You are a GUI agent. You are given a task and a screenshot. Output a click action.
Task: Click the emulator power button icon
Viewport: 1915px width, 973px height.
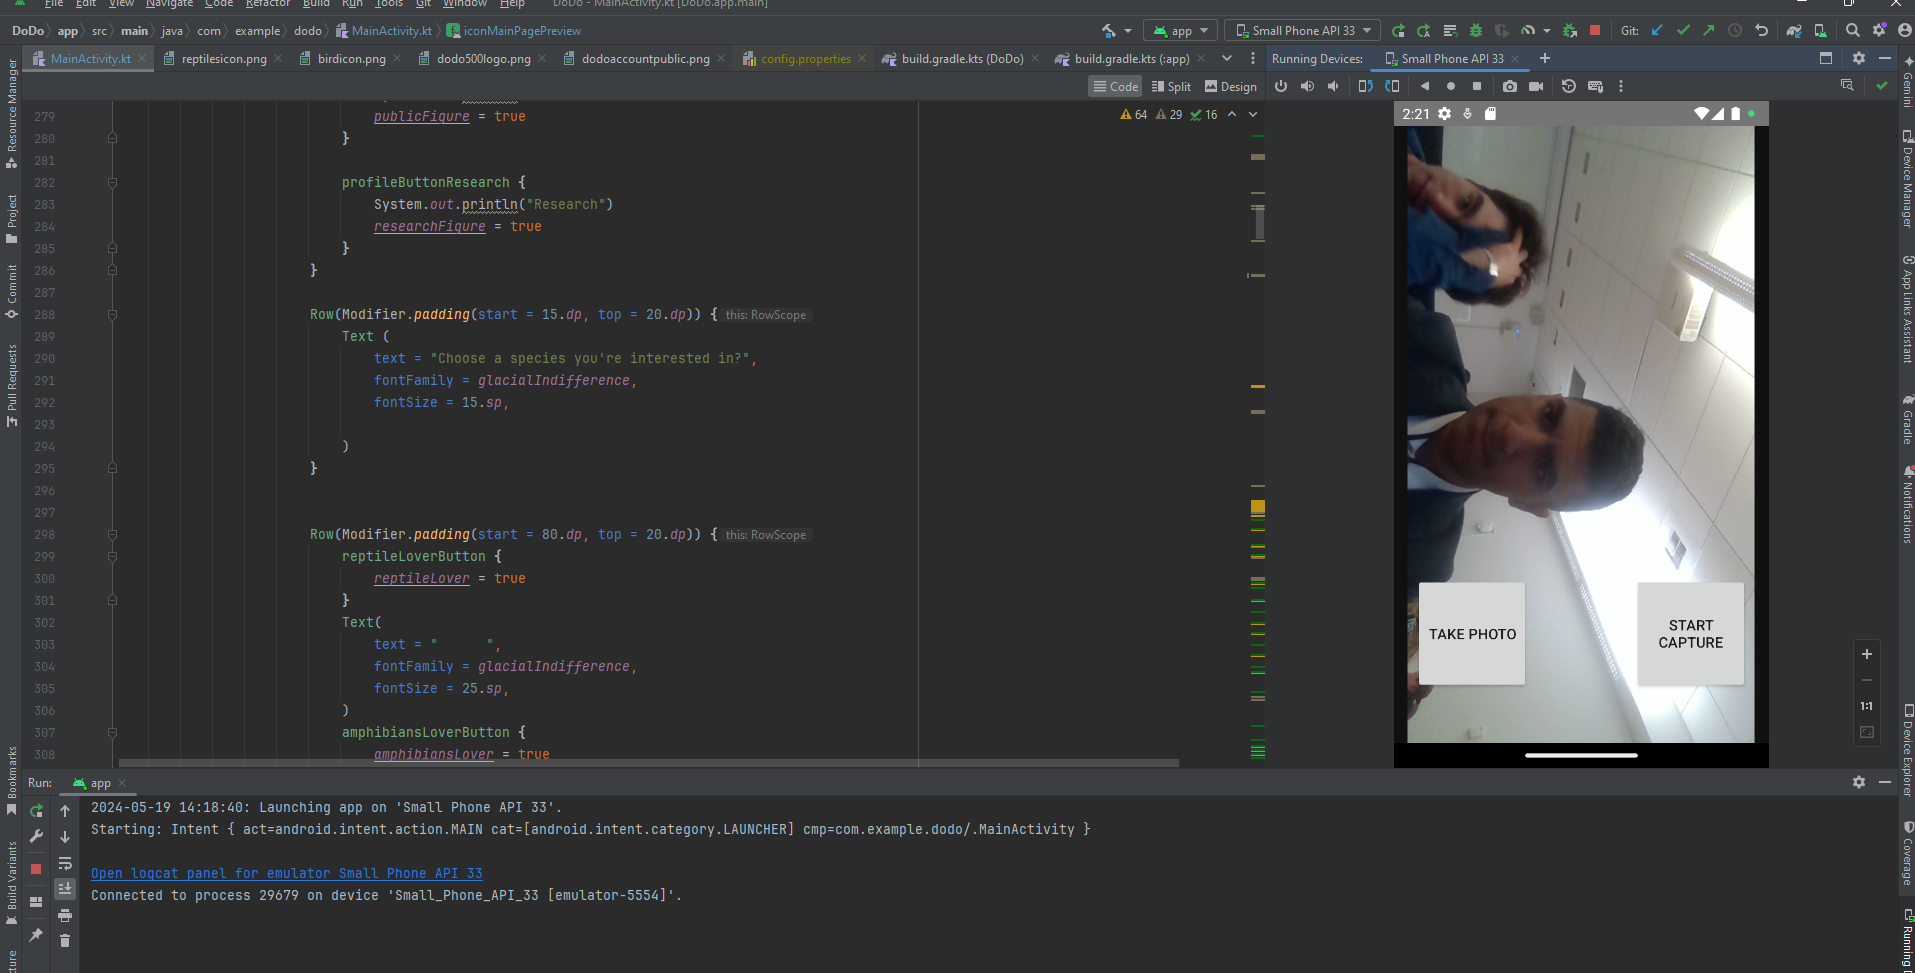click(x=1281, y=87)
